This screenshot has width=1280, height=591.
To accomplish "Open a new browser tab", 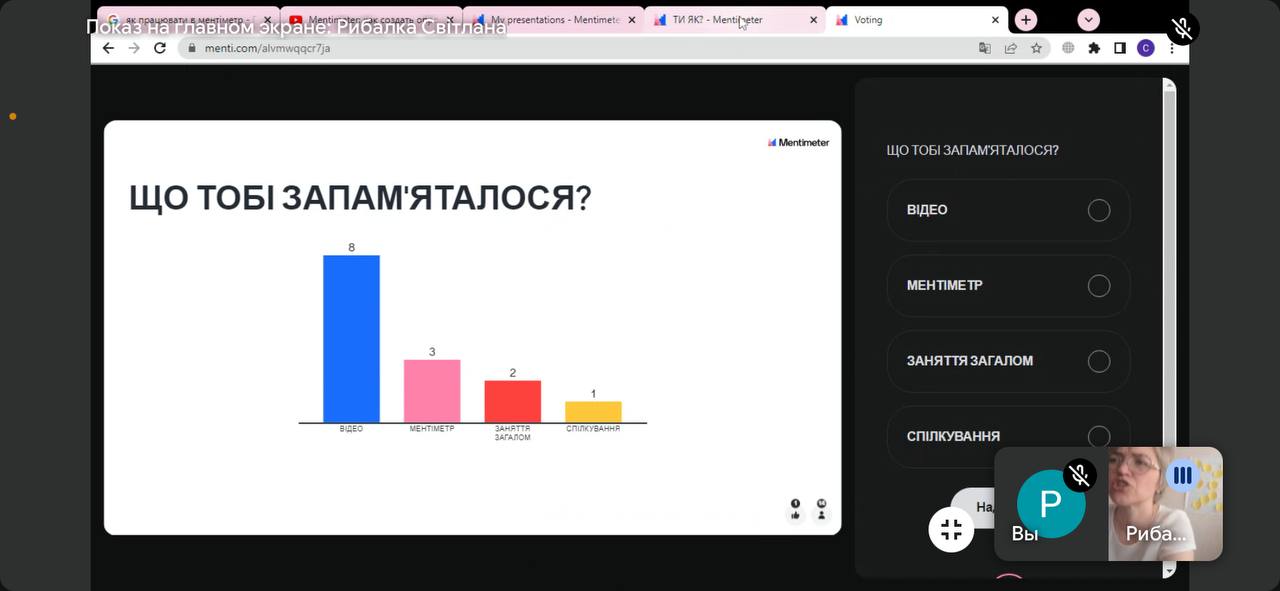I will 1025,20.
